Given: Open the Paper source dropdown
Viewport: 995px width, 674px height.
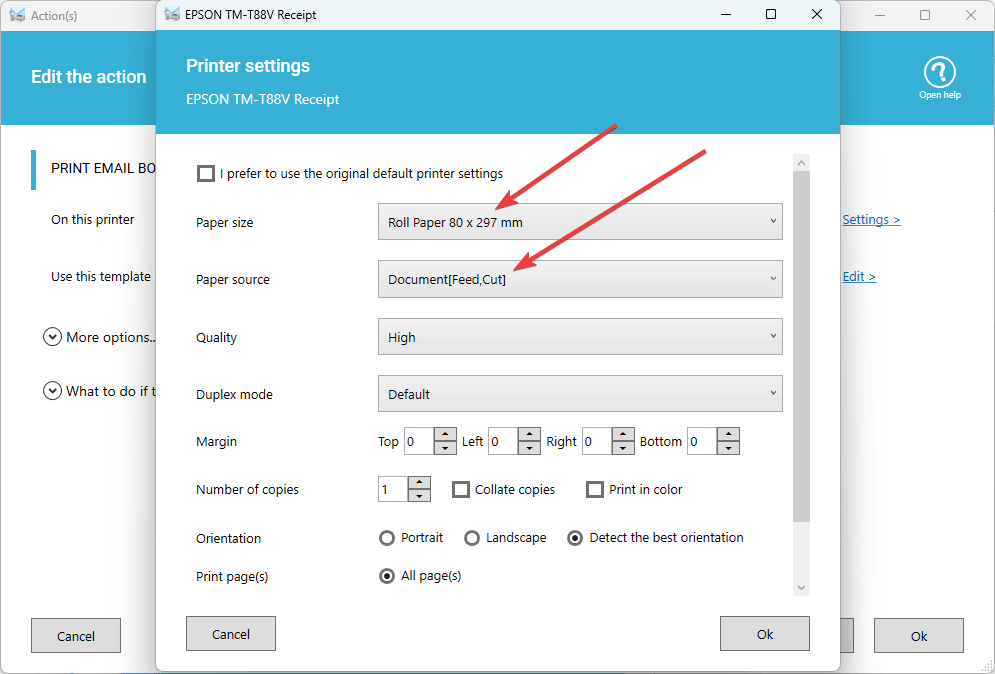Looking at the screenshot, I should click(x=580, y=279).
